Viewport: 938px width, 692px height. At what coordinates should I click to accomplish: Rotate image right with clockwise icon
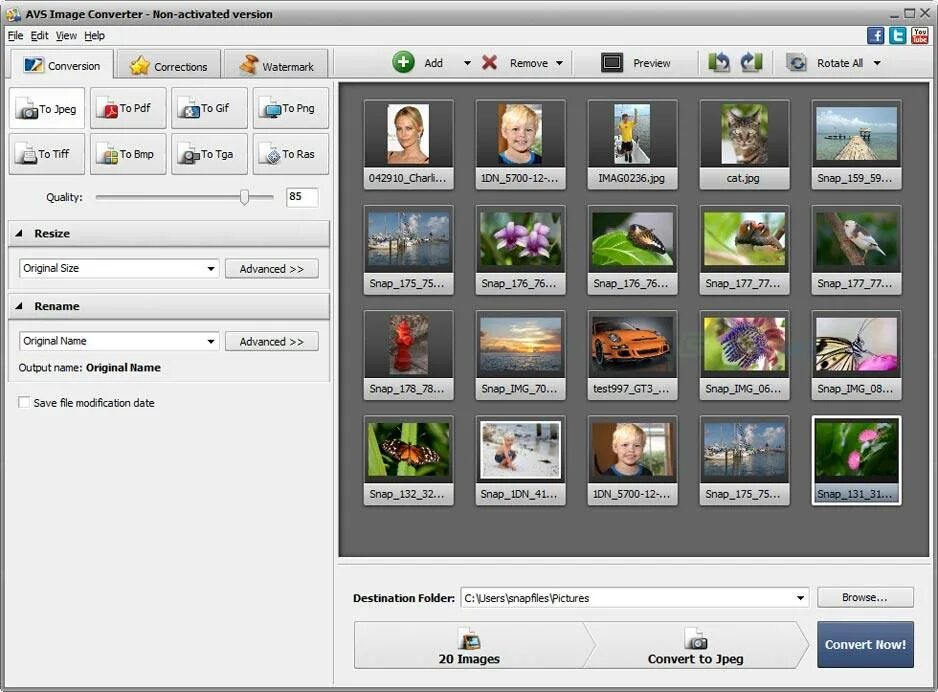coord(751,62)
